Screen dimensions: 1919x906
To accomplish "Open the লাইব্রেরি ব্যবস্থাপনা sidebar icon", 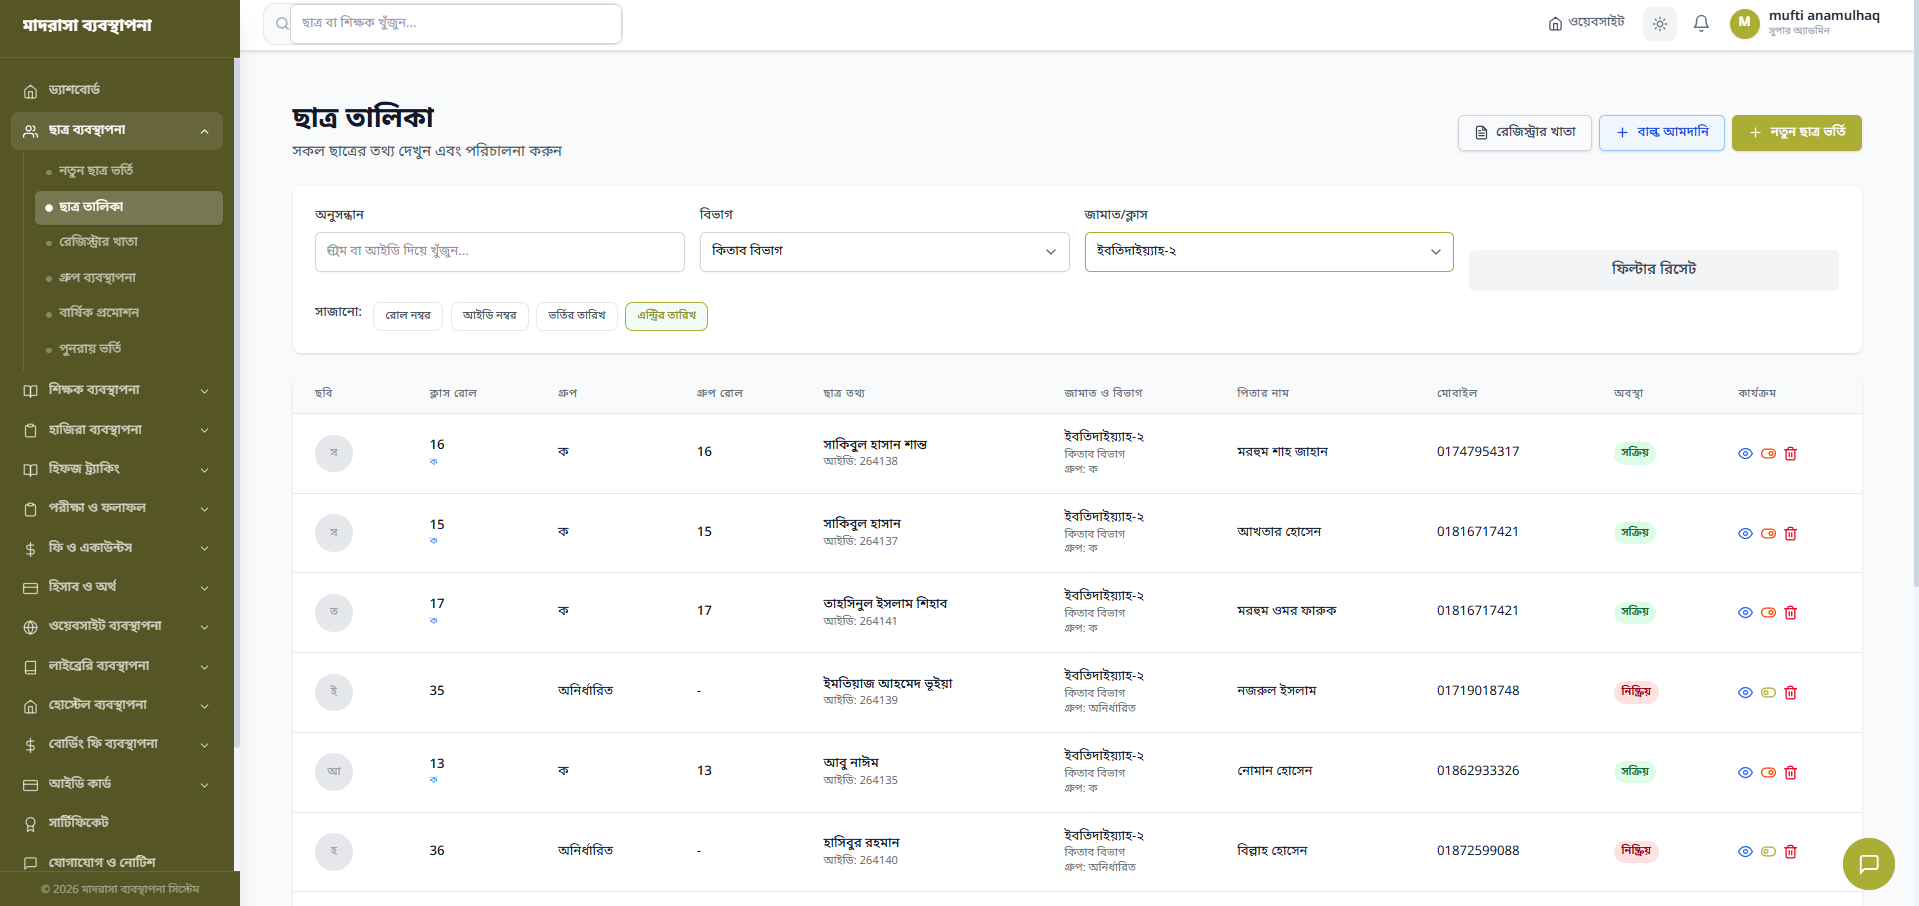I will 30,667.
